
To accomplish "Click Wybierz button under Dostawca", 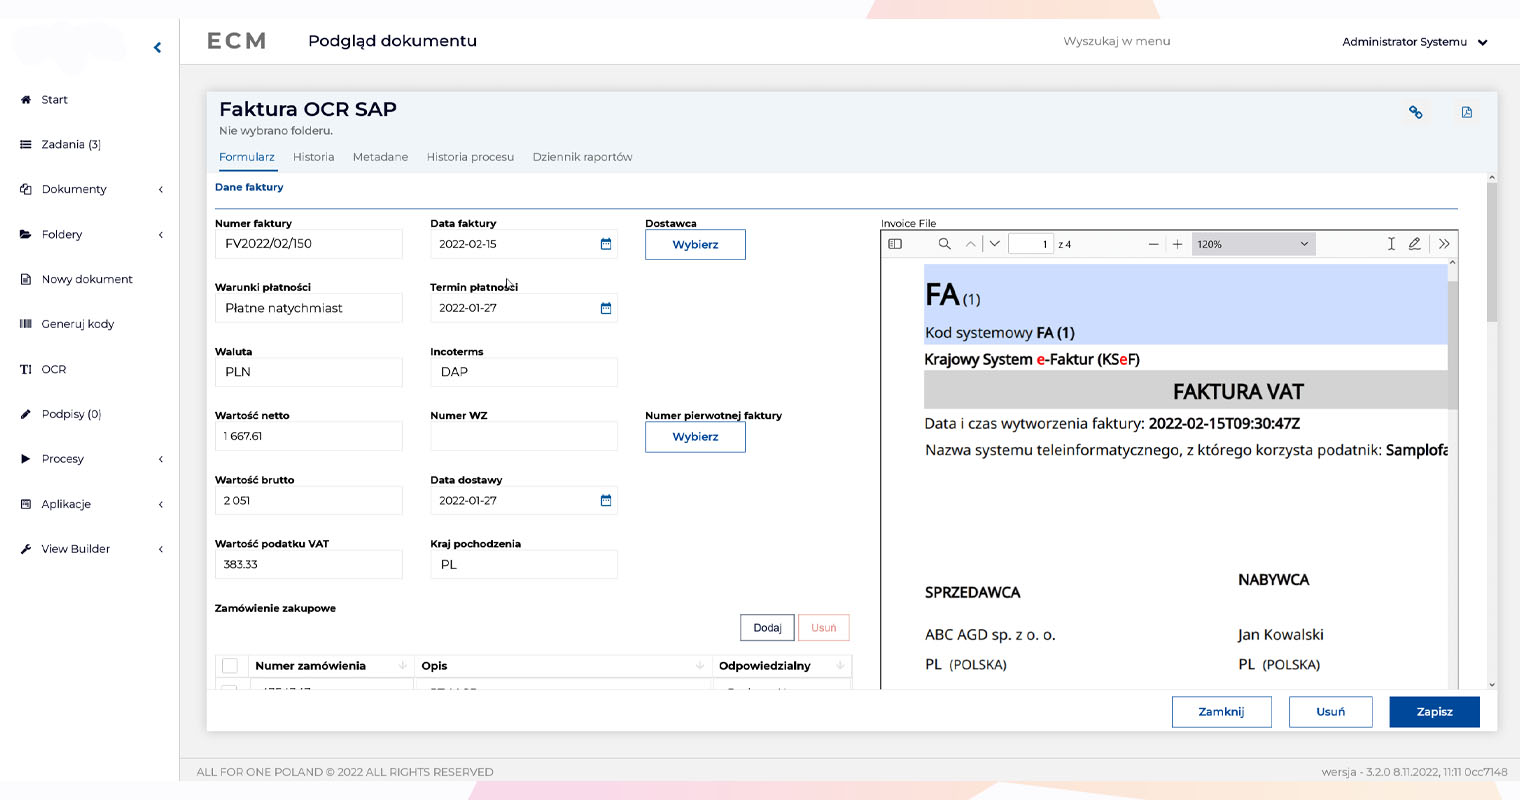I will [695, 245].
